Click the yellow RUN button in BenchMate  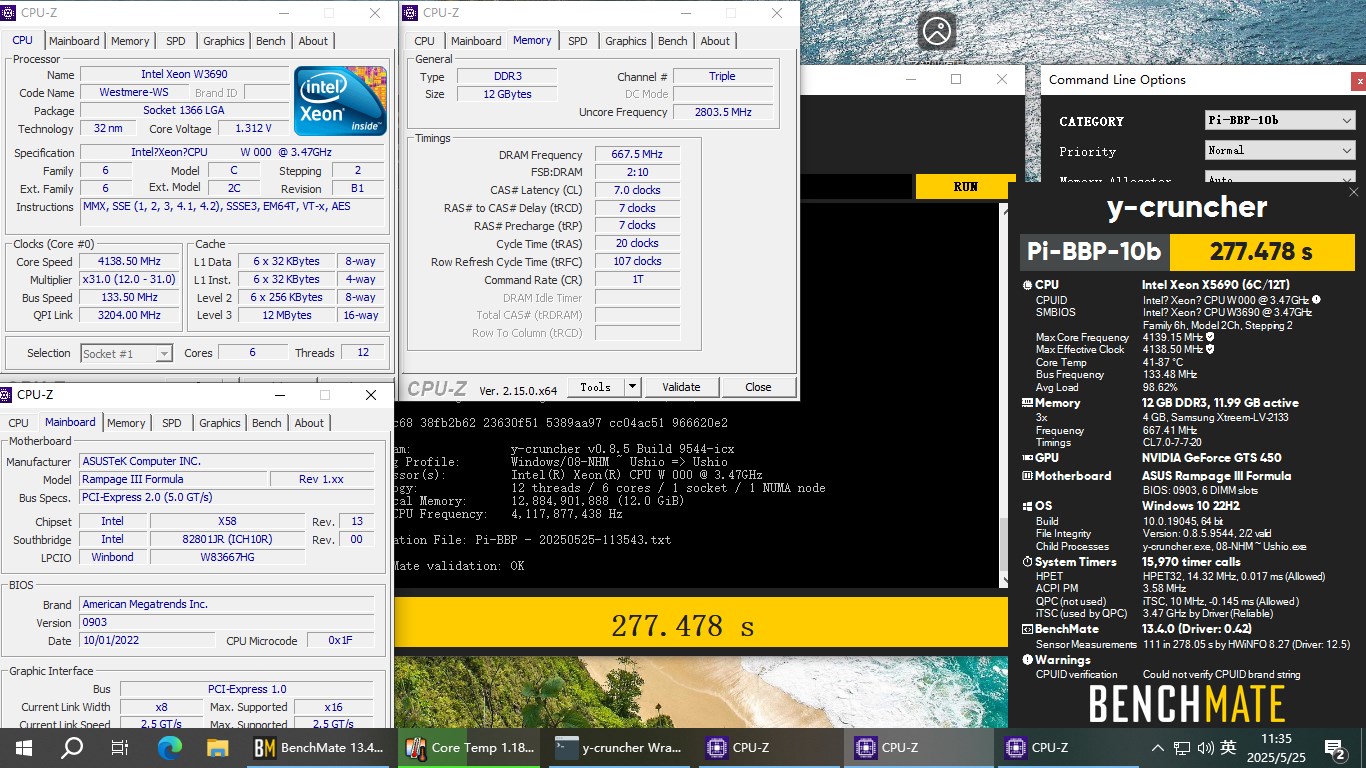[x=965, y=187]
